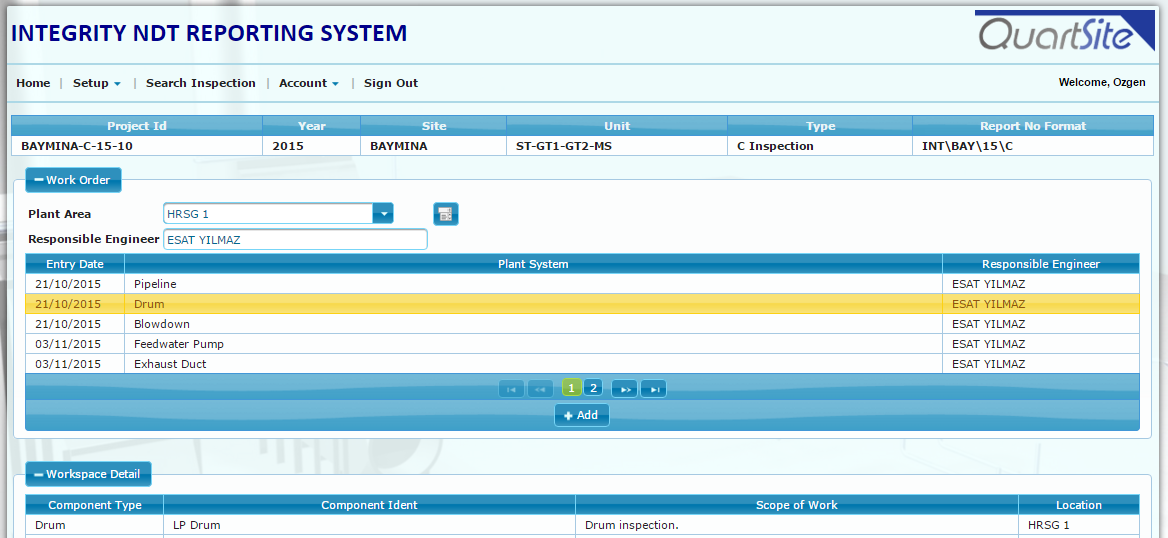Click HRSG 1 location cell in Workspace Detail
The image size is (1168, 538).
1079,525
